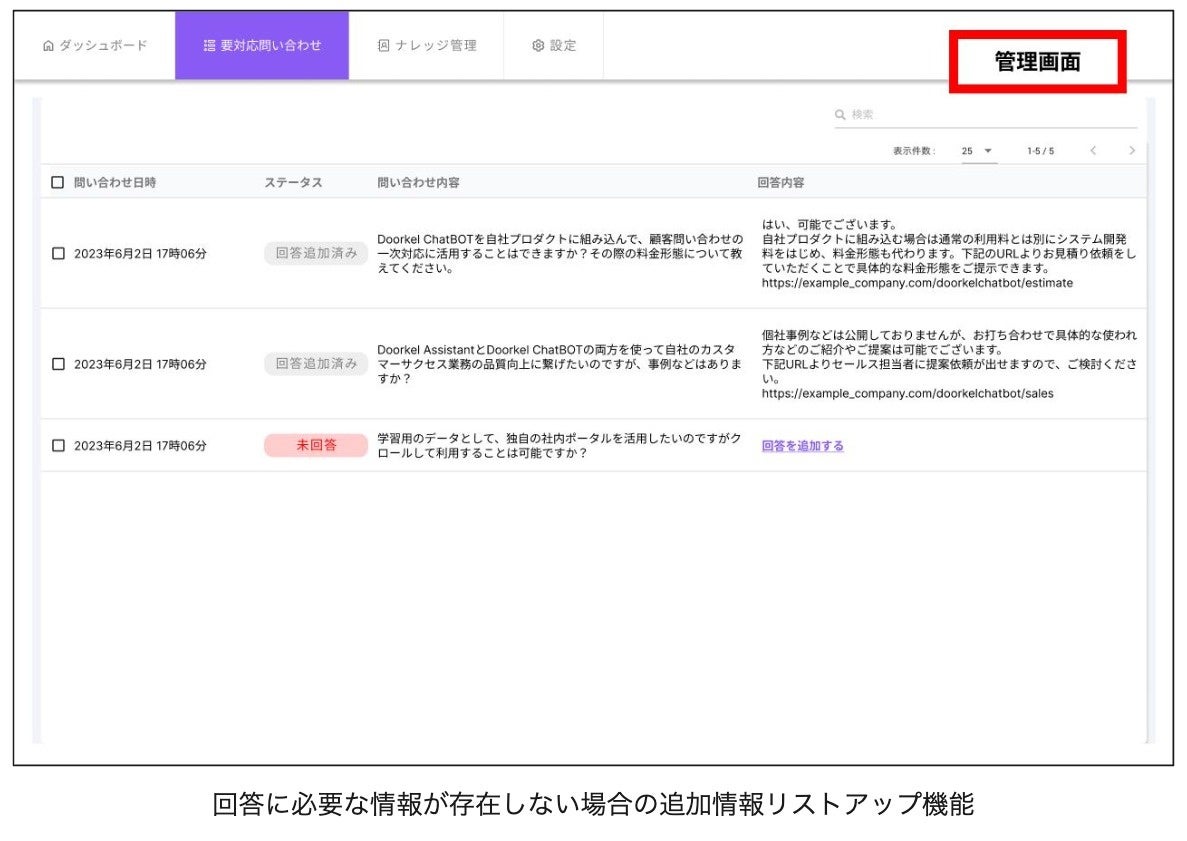
Task: Switch to the ナレッジ管理 tab
Action: [x=427, y=45]
